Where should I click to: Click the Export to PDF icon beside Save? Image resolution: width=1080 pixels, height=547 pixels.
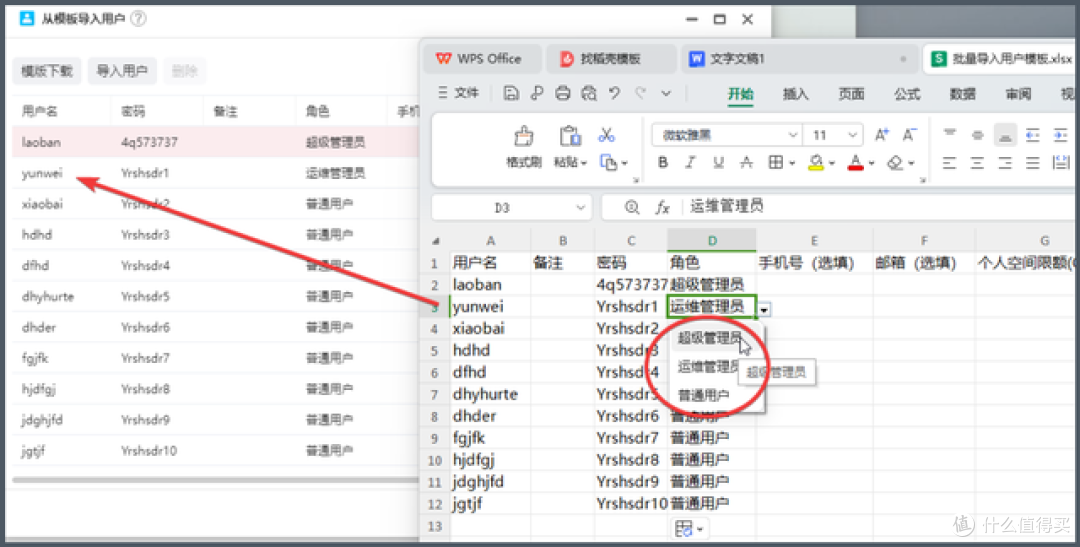537,93
